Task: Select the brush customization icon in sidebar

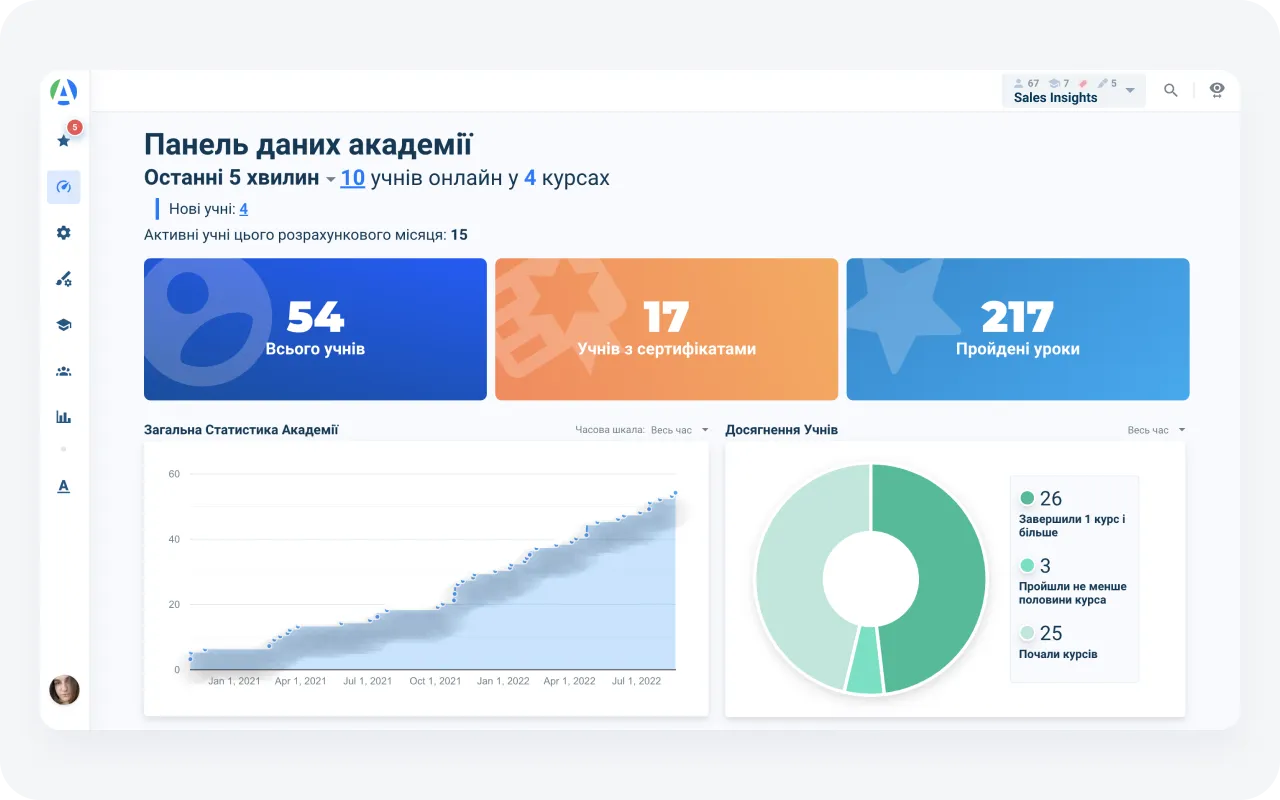Action: (x=63, y=279)
